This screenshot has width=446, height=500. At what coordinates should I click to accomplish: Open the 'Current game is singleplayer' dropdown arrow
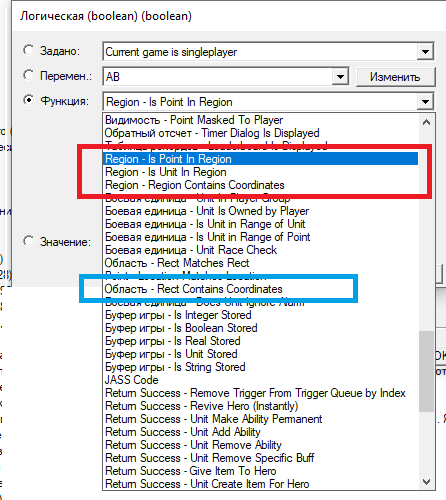pyautogui.click(x=425, y=52)
